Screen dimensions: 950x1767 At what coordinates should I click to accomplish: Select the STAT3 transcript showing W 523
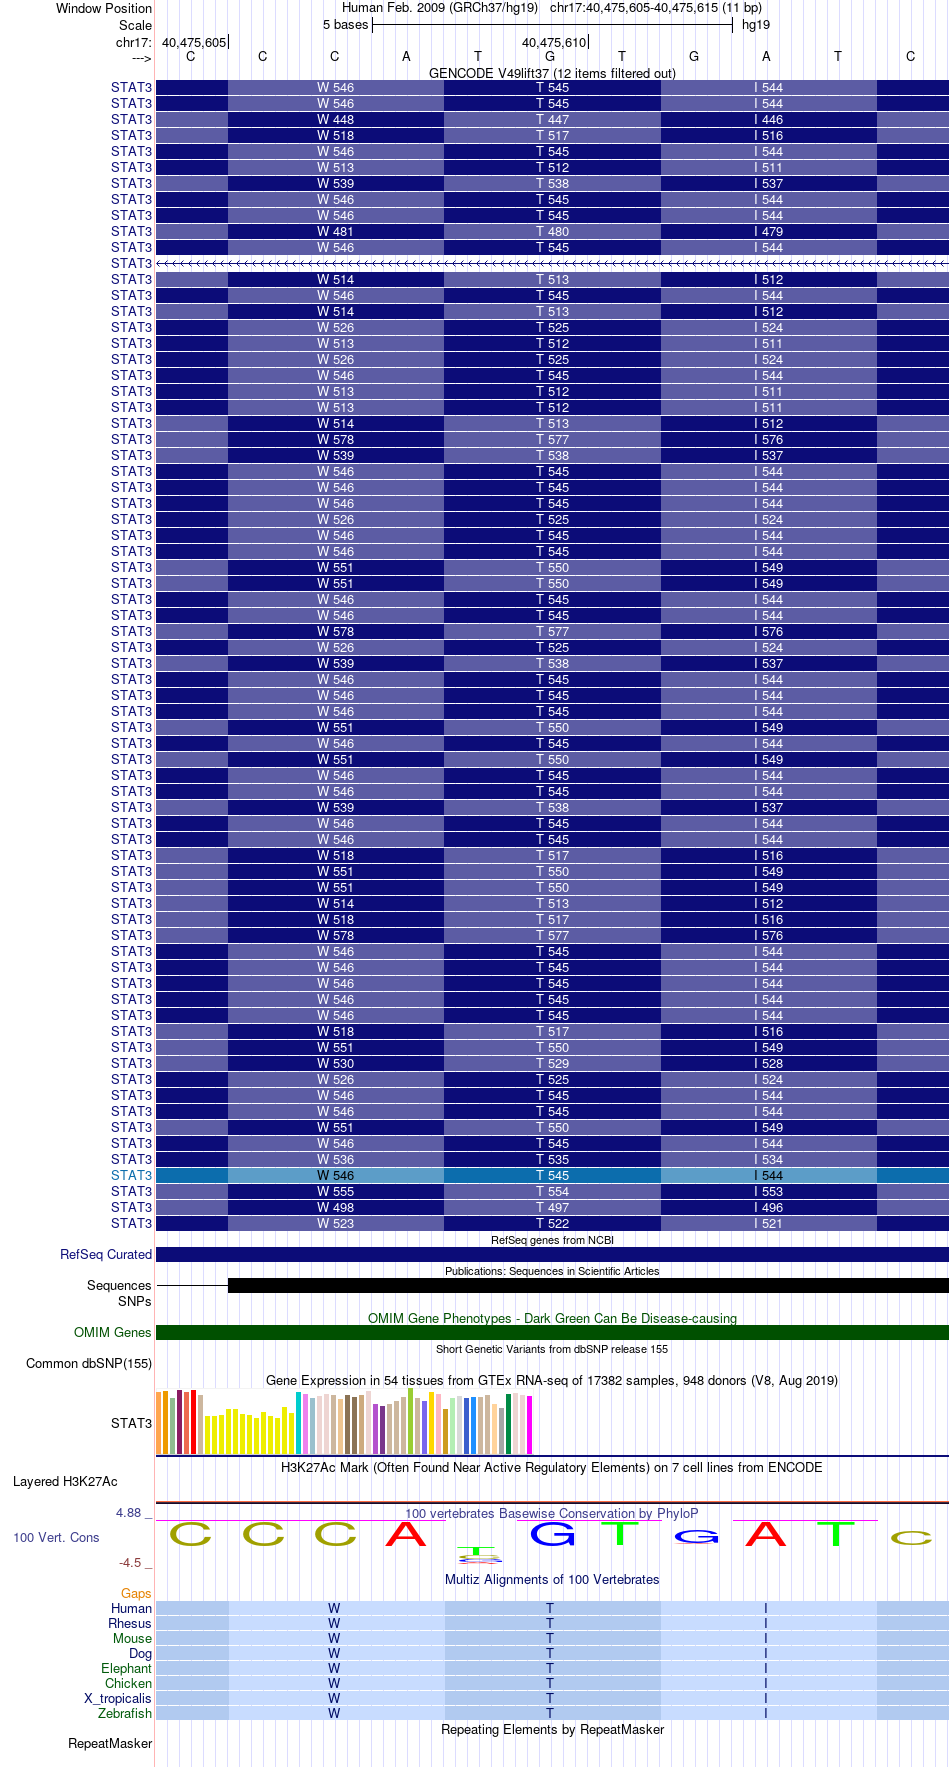[552, 1223]
